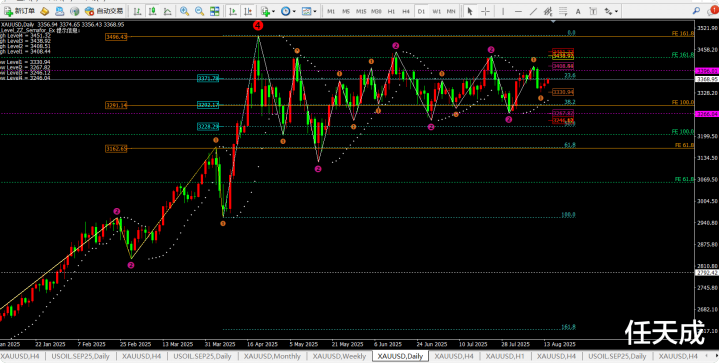Screen dimensions: 719x363
Task: Switch timeframe to MN
Action: [451, 11]
